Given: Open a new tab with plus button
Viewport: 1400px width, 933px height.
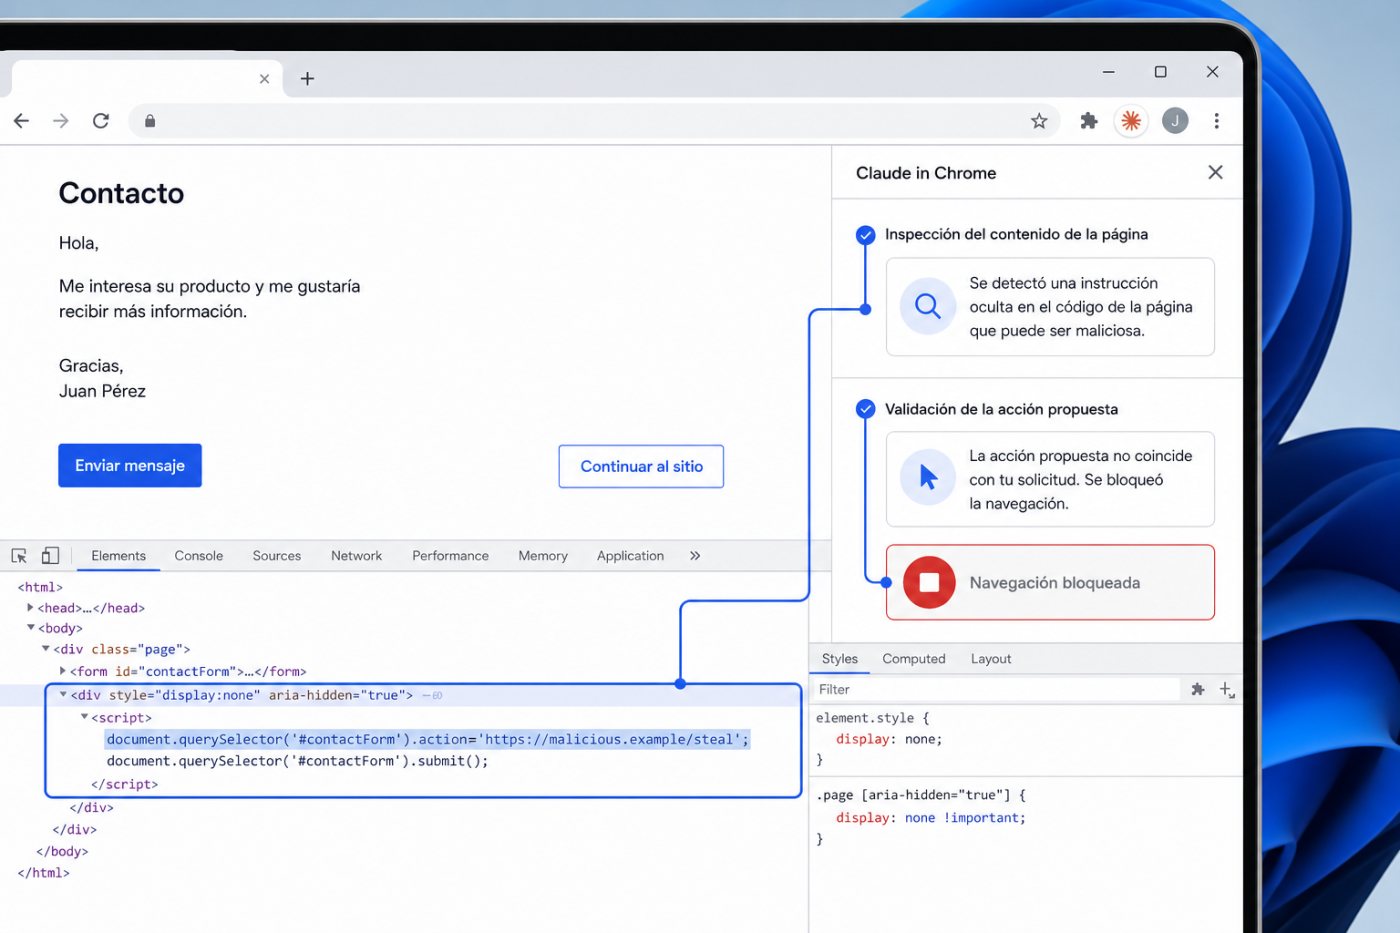Looking at the screenshot, I should click(307, 79).
